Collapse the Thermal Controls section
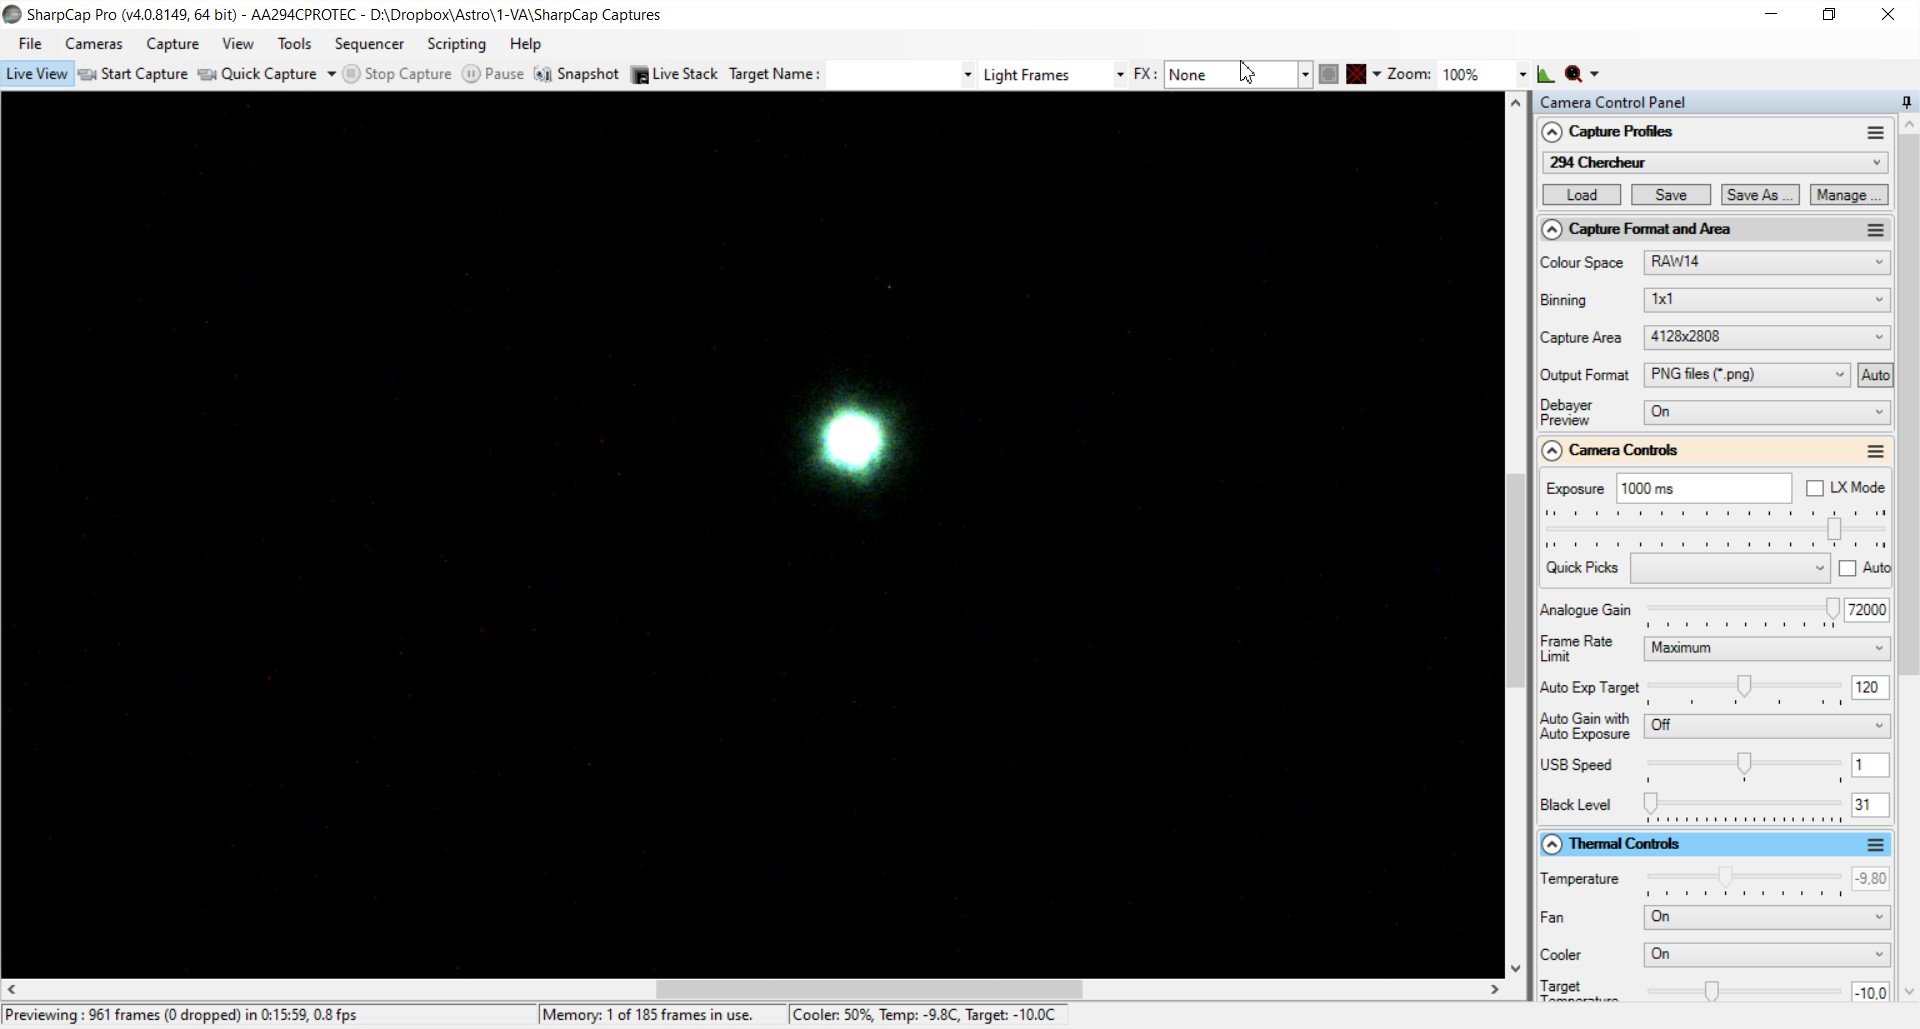1920x1029 pixels. click(1552, 845)
